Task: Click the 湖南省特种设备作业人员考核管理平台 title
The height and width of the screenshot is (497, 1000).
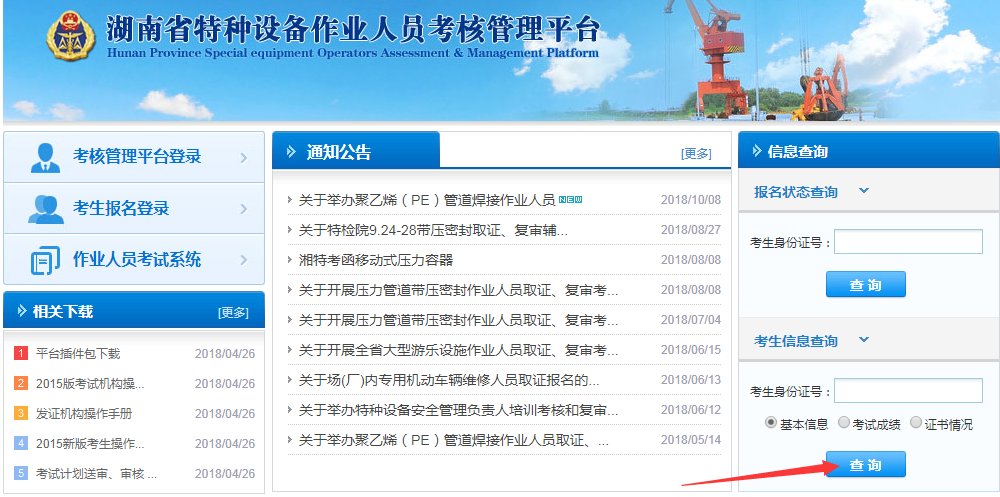Action: pyautogui.click(x=353, y=28)
